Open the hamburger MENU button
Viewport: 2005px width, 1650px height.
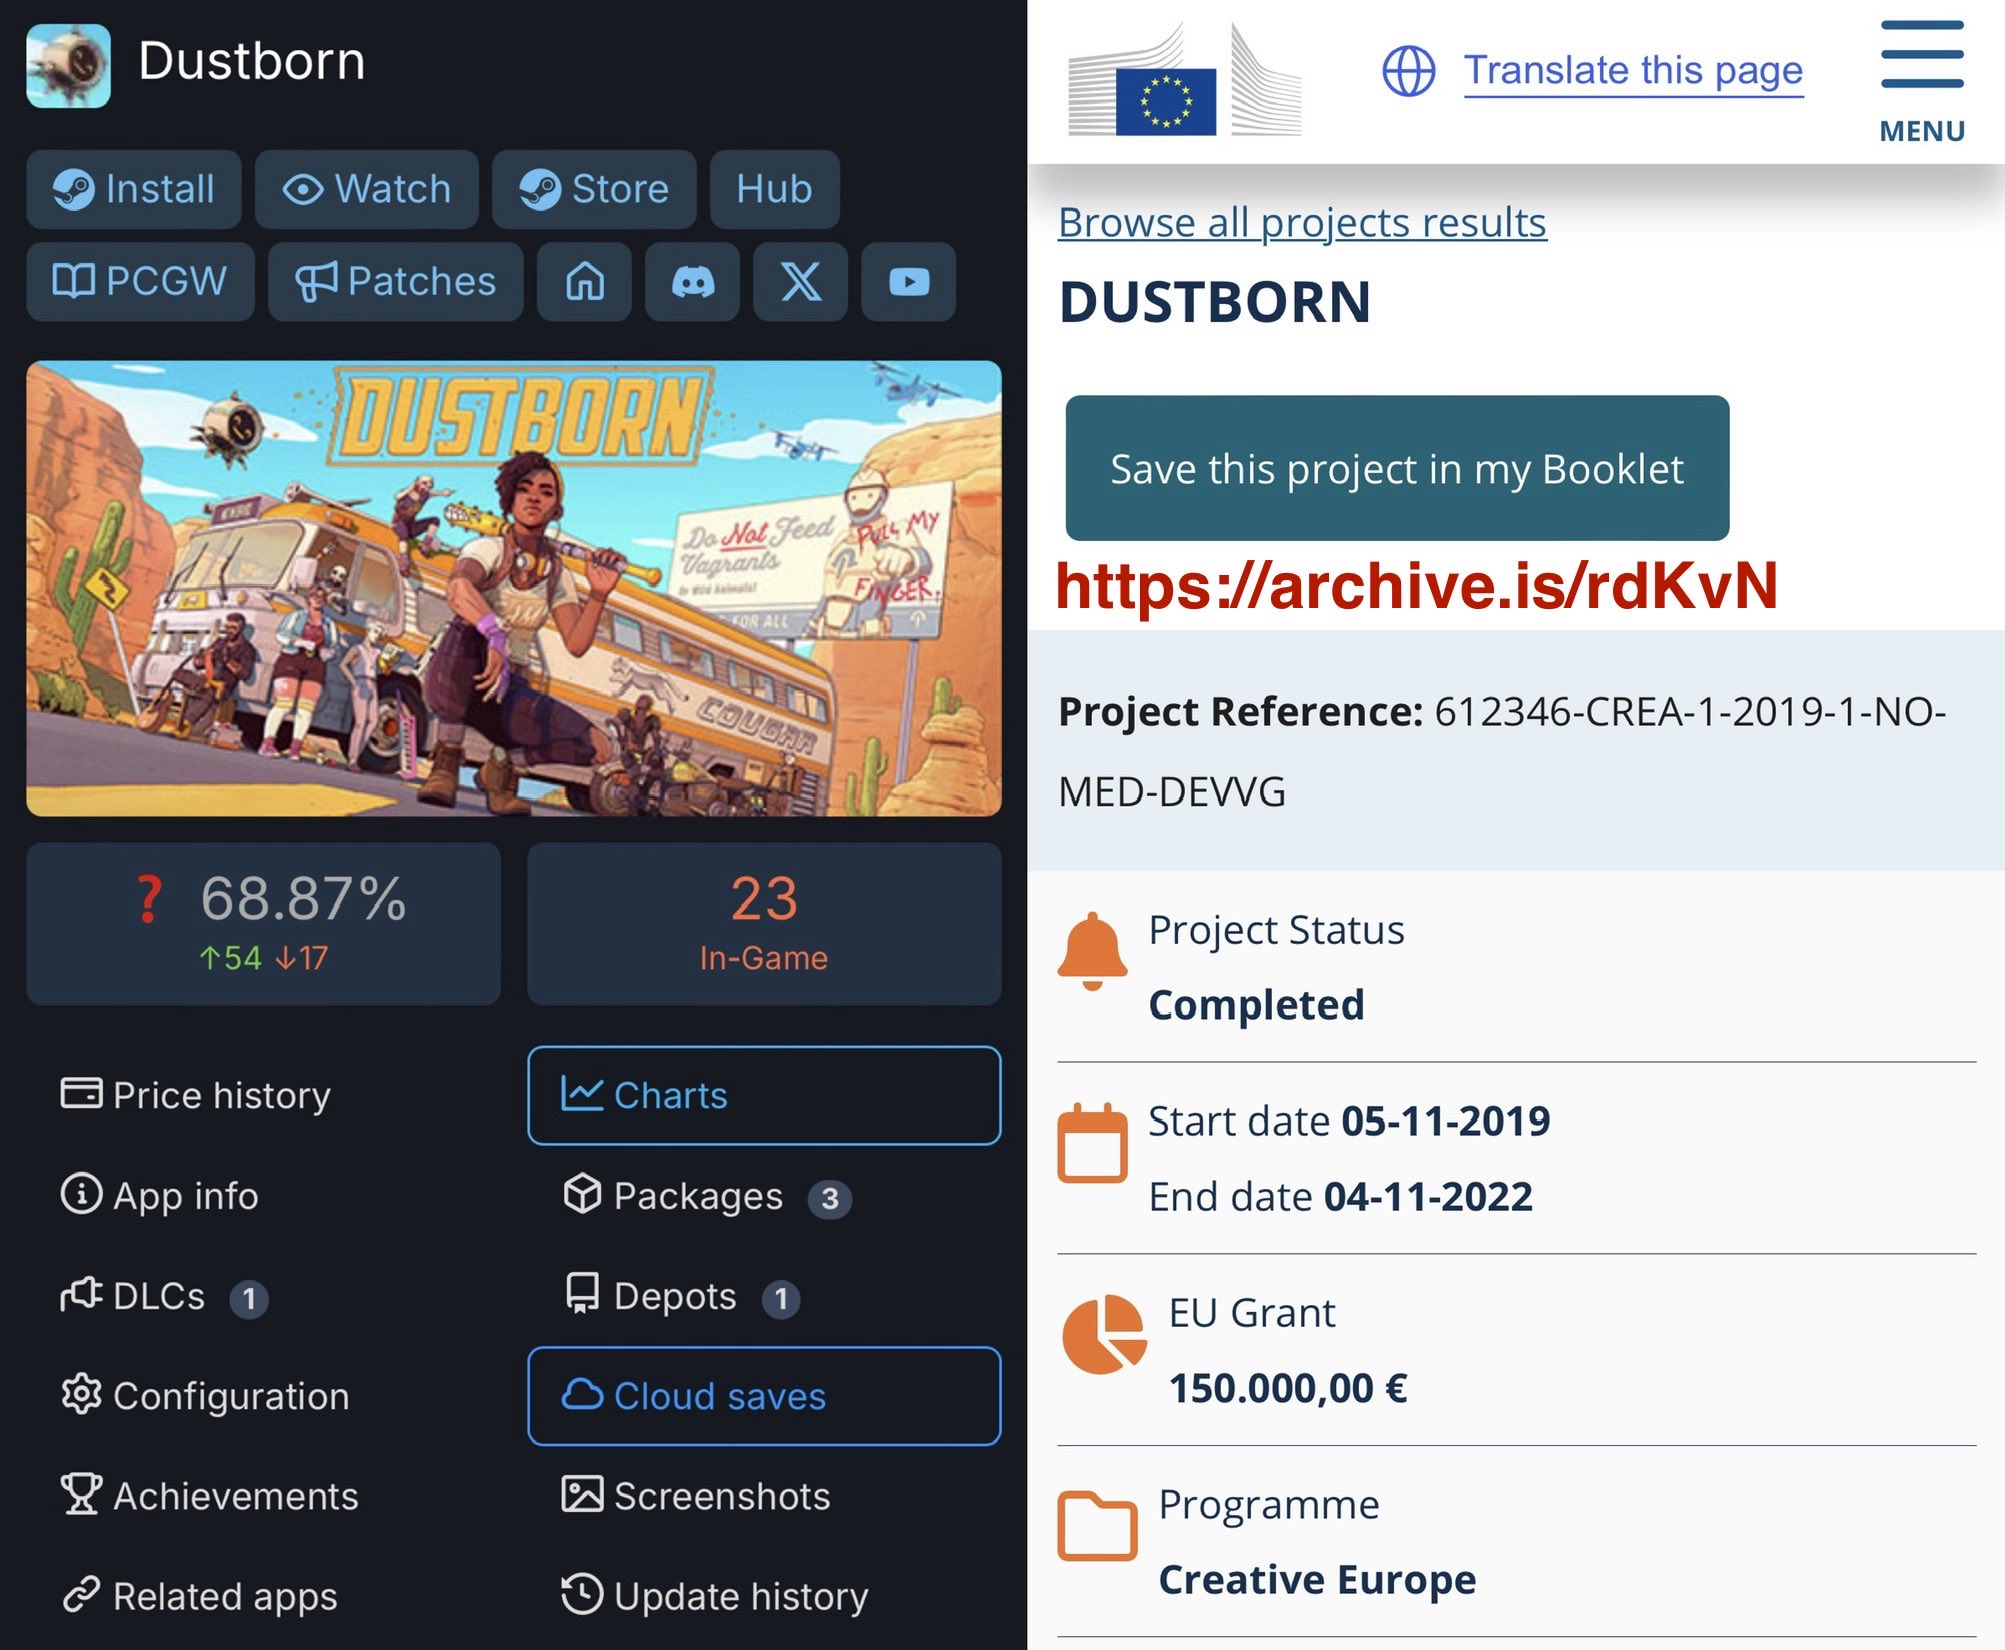coord(1922,82)
